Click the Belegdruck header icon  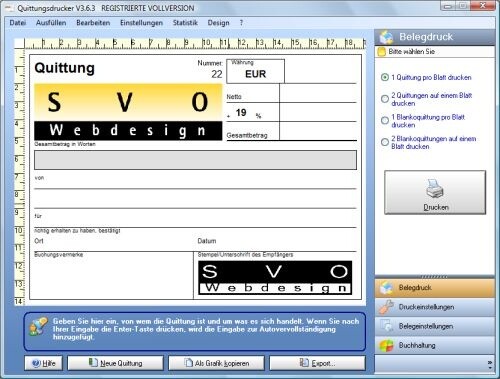(387, 37)
